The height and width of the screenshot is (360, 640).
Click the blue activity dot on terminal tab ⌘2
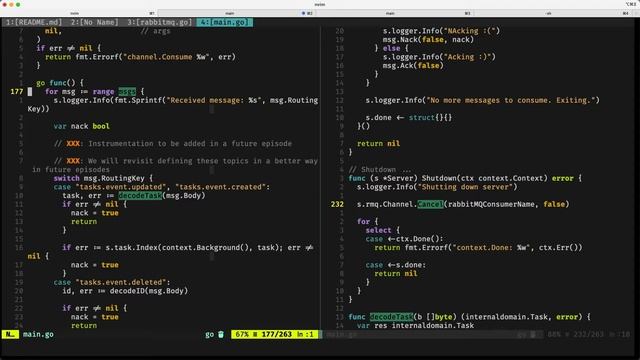tap(303, 13)
